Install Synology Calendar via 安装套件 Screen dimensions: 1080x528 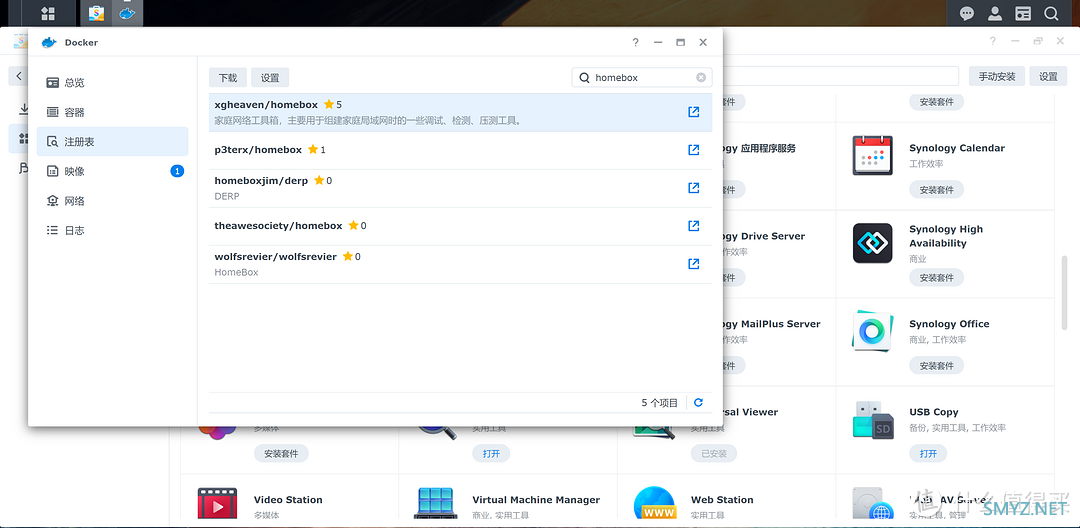click(936, 189)
